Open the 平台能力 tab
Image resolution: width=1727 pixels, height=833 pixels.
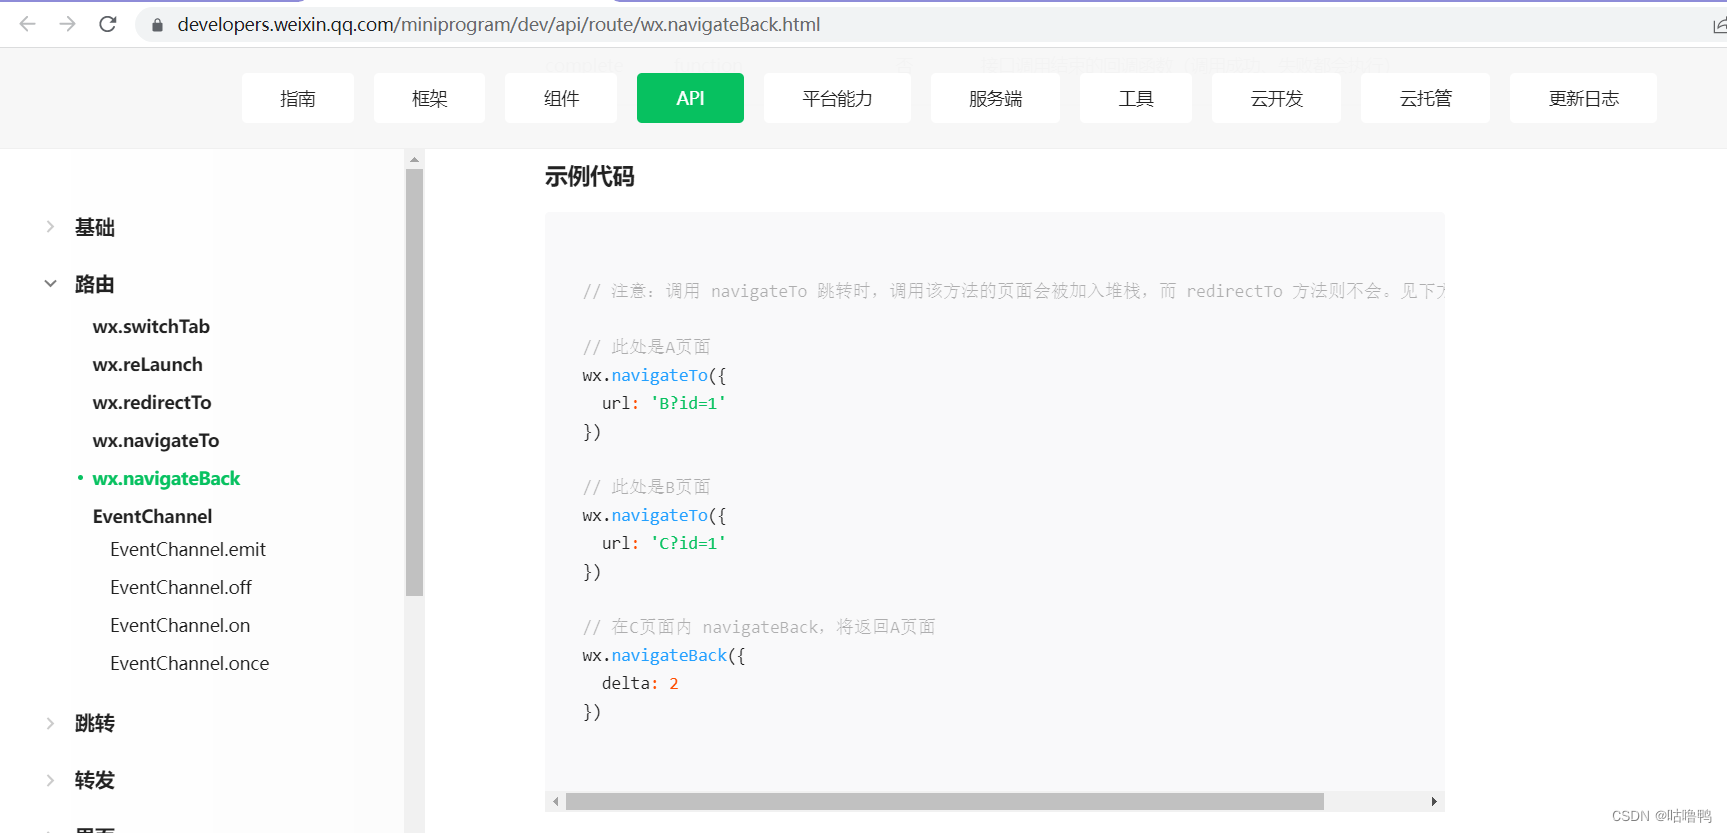pyautogui.click(x=837, y=98)
